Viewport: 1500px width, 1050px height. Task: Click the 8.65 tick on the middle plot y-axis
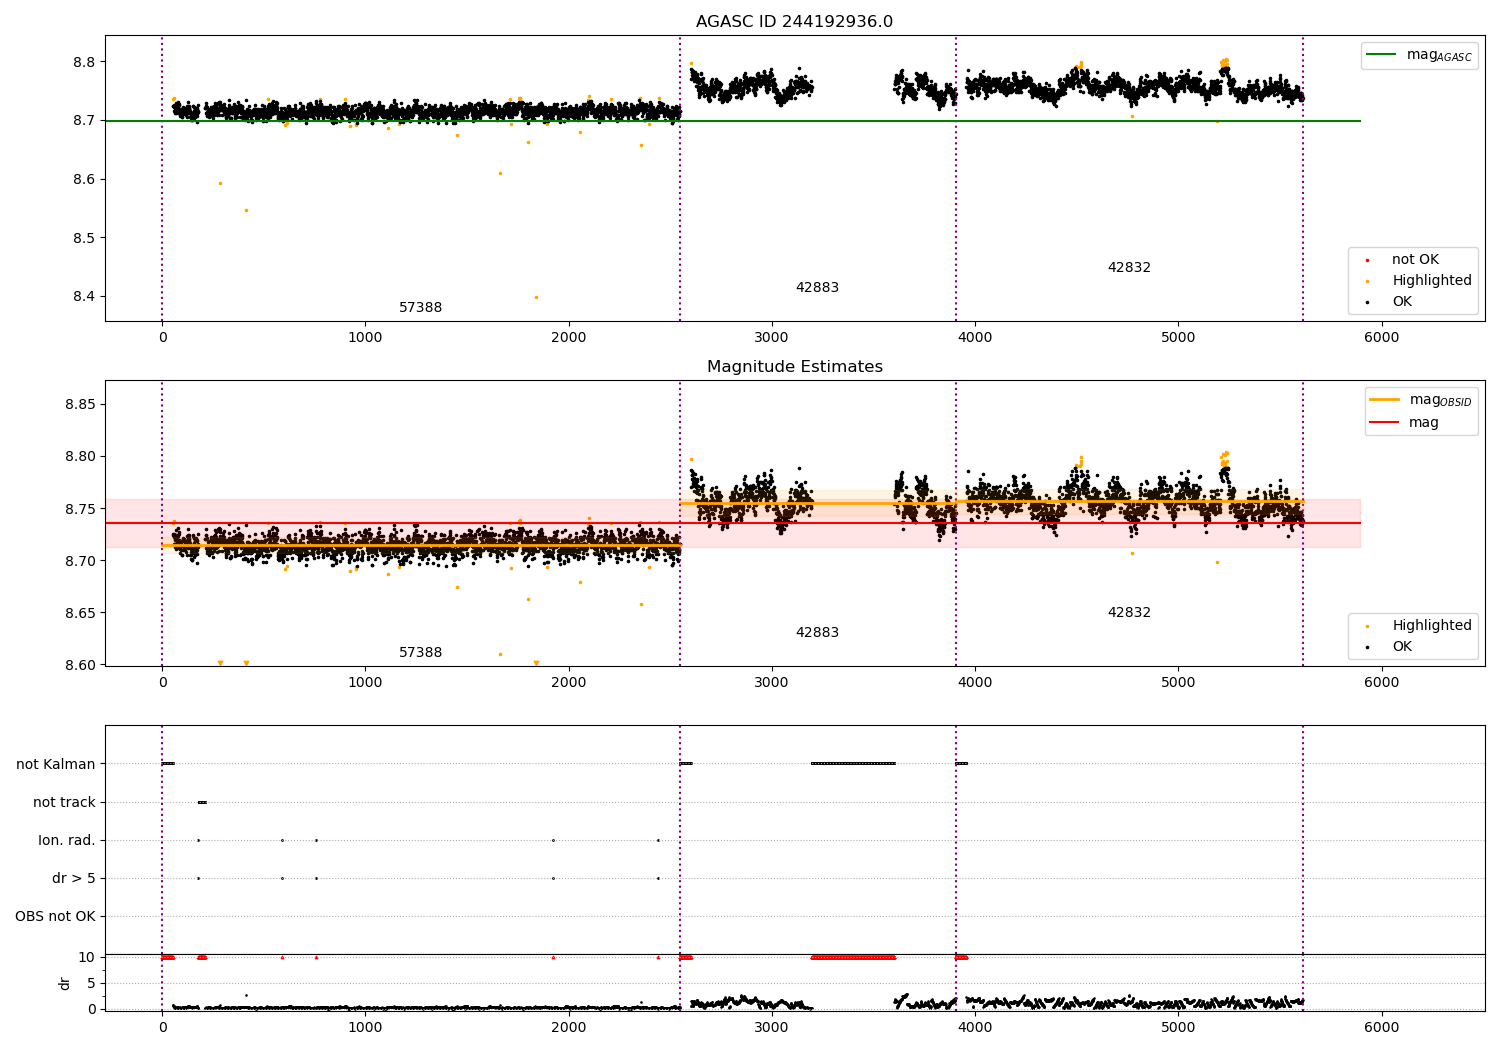click(80, 613)
